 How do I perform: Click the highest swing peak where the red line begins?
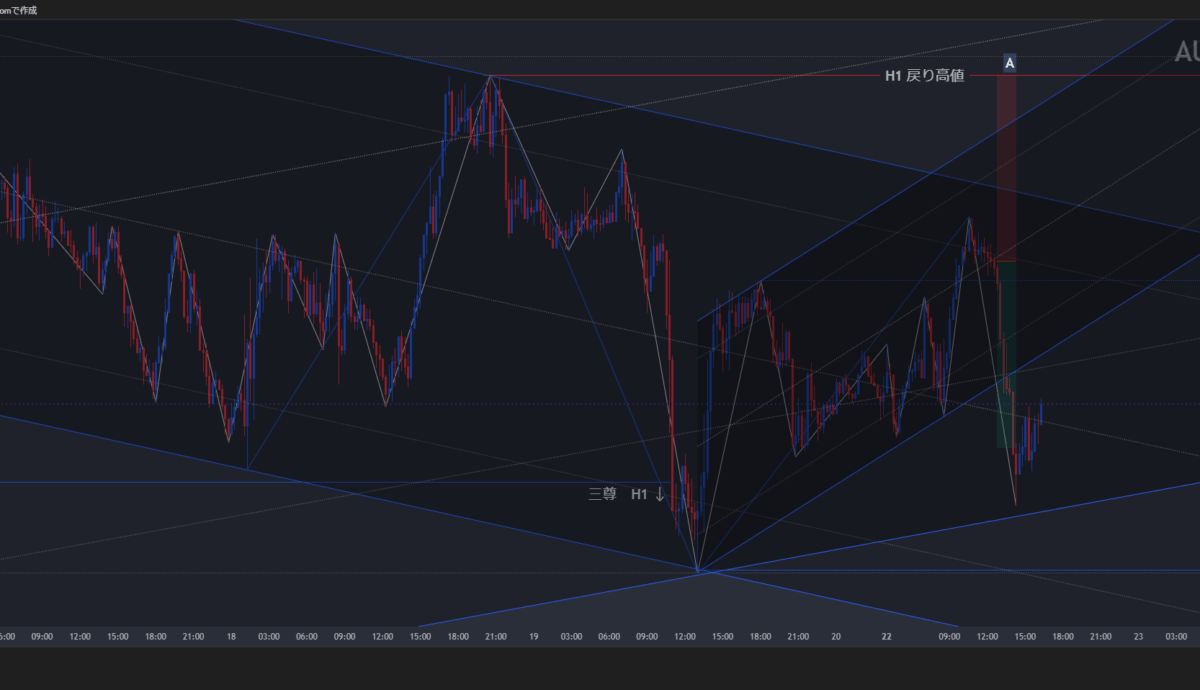pos(490,76)
